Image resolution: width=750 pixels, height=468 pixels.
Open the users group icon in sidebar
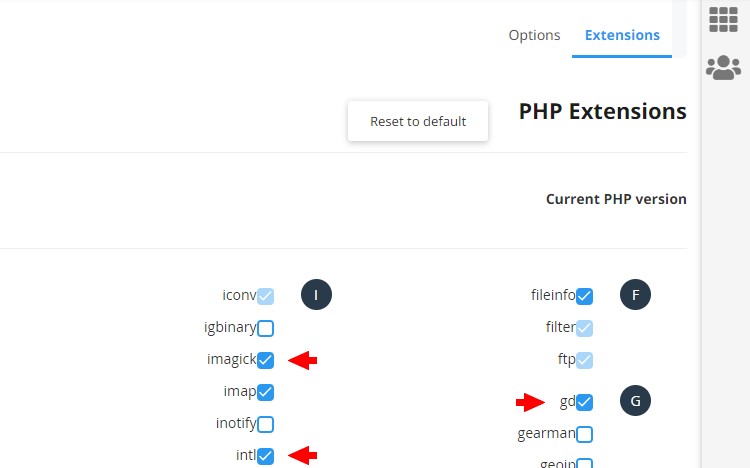[723, 67]
